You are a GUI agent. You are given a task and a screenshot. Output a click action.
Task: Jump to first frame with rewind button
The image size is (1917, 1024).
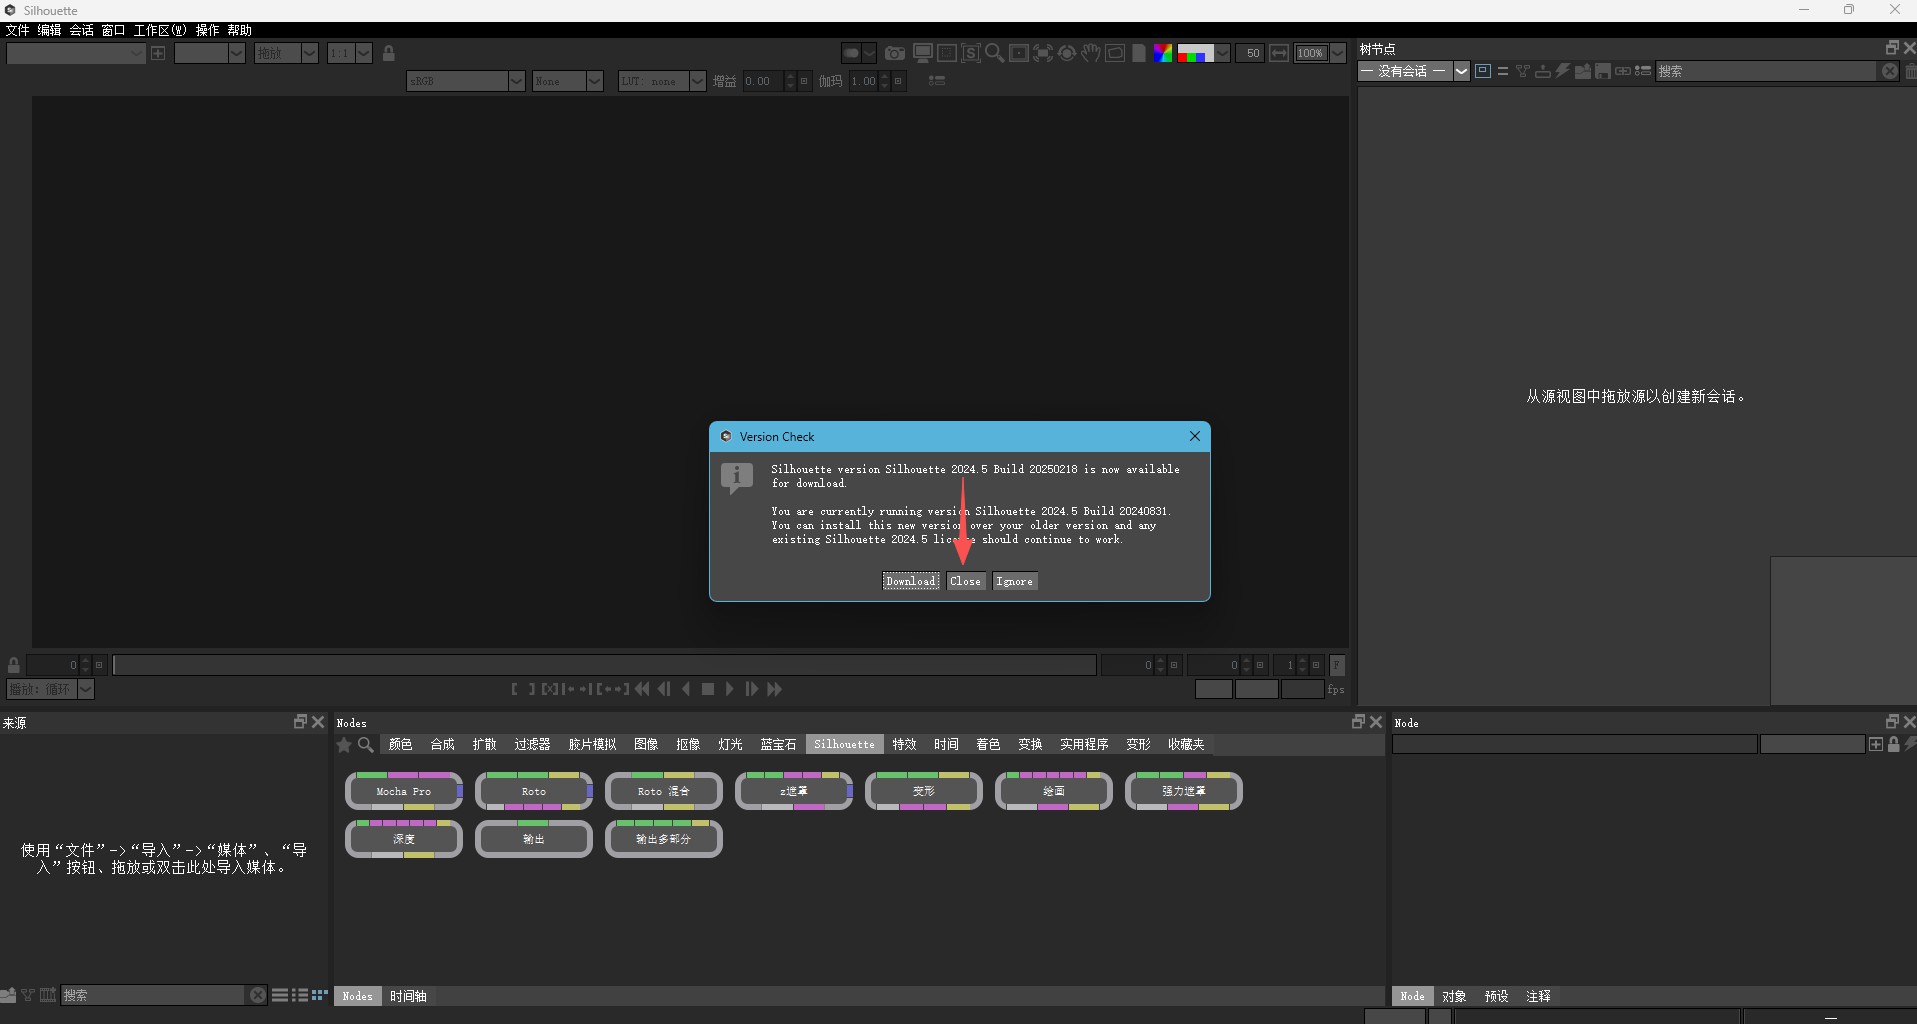tap(642, 689)
